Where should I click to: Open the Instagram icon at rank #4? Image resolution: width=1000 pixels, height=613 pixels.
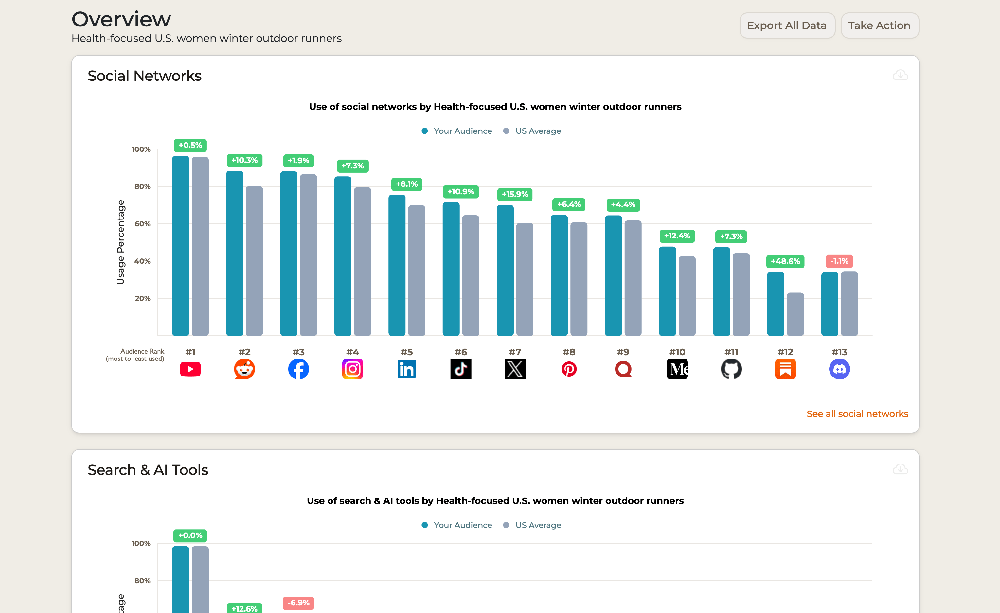353,368
